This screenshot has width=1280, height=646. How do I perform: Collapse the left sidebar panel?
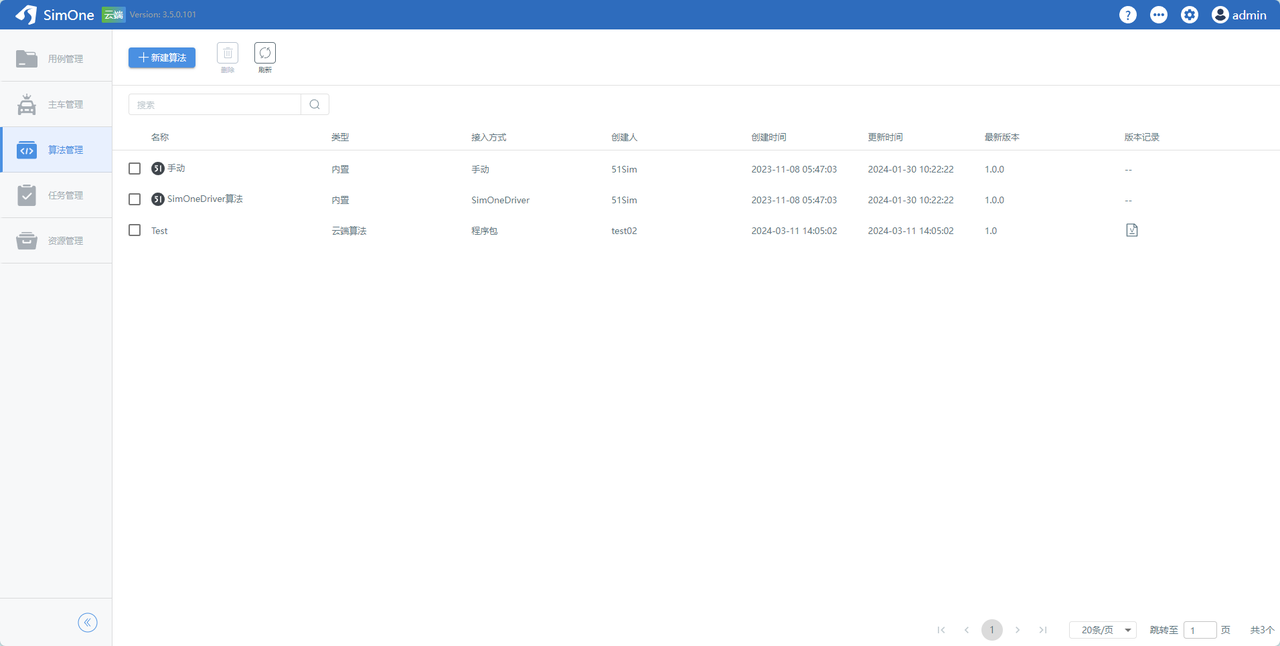click(88, 623)
